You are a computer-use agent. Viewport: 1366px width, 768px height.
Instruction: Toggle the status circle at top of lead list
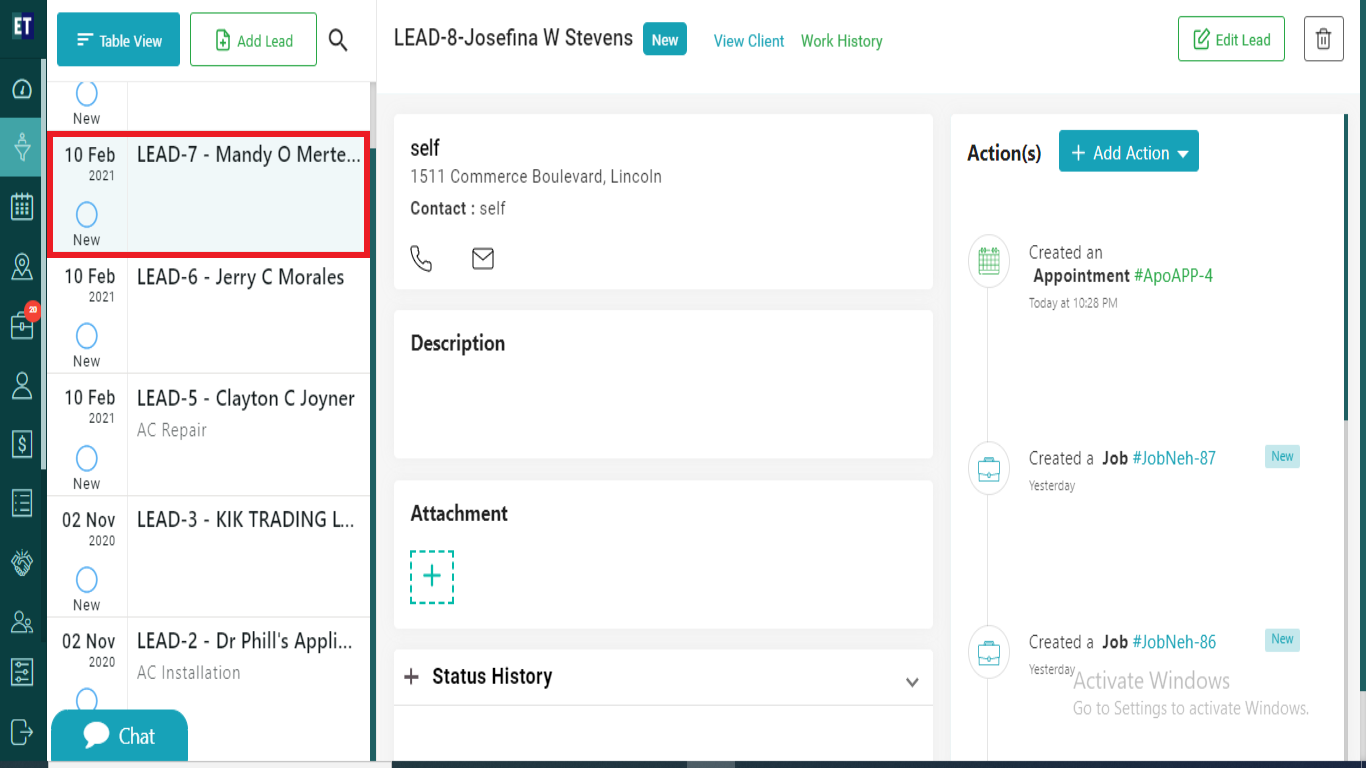pyautogui.click(x=87, y=94)
